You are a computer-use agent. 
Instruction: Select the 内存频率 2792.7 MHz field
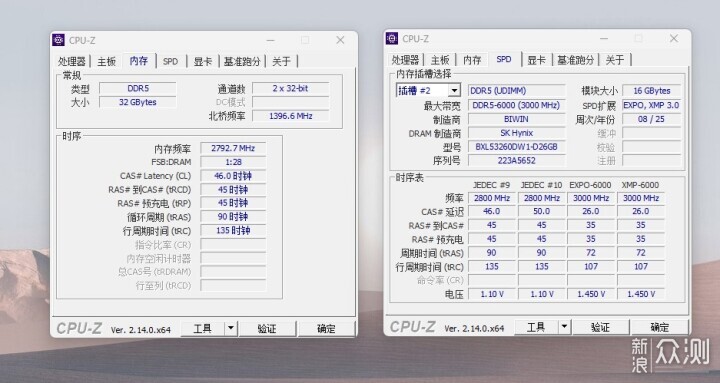(233, 148)
